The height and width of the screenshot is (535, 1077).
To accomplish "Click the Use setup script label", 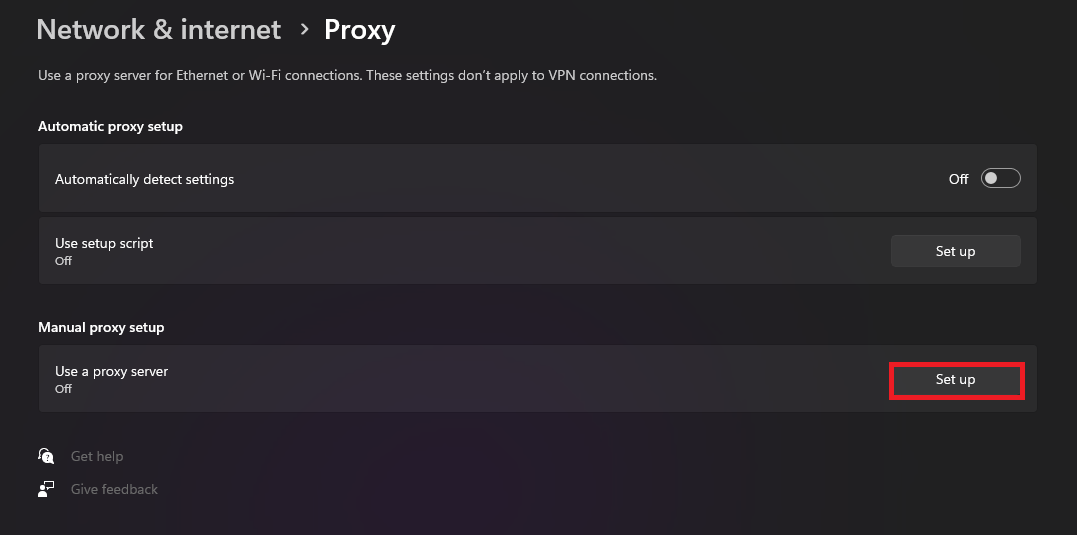I will [x=104, y=243].
